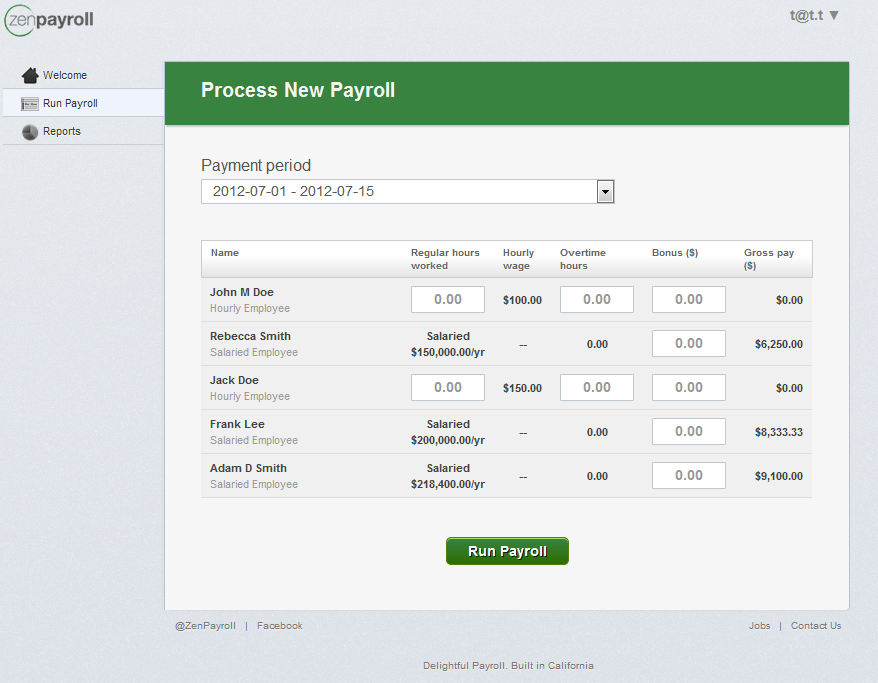
Task: Focus Jack Doe regular hours field
Action: pyautogui.click(x=448, y=387)
